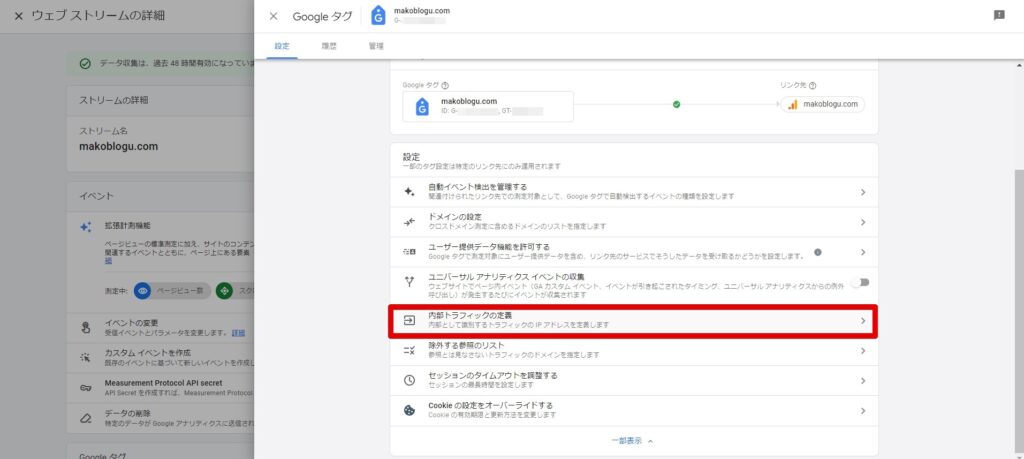
Task: Switch to the 管理 tab
Action: 376,46
